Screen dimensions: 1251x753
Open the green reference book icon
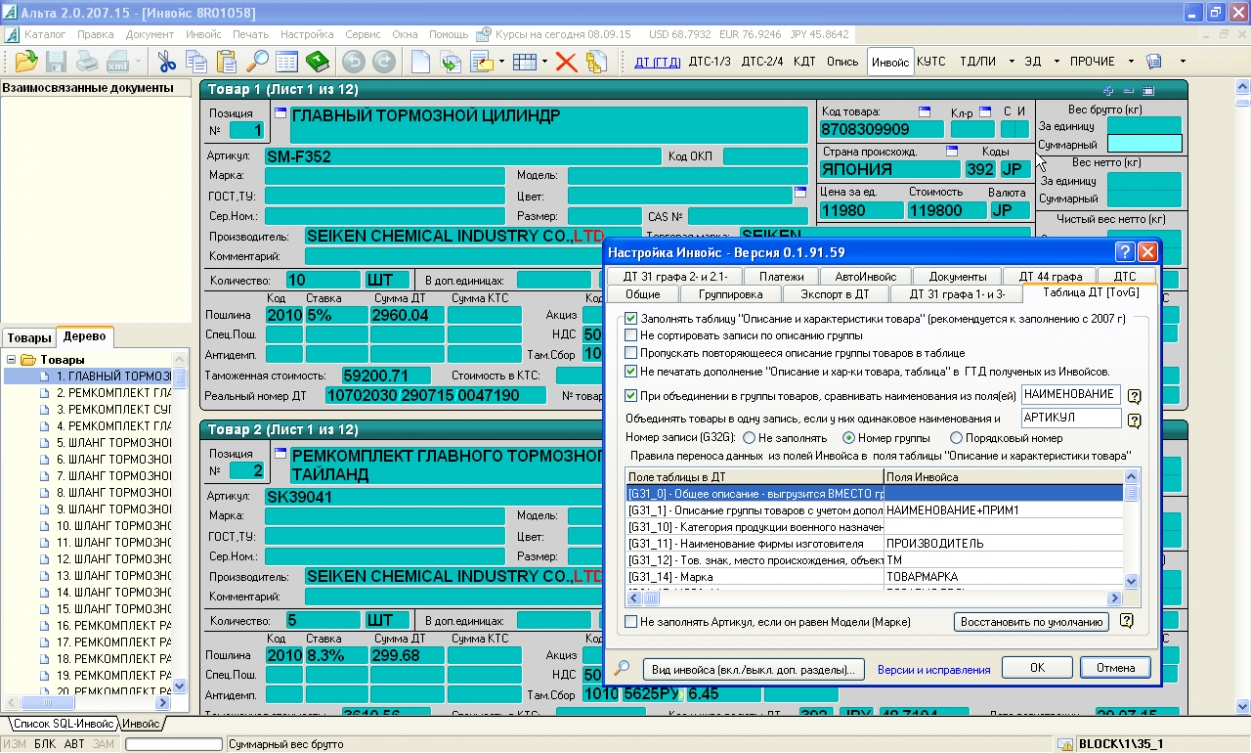317,62
